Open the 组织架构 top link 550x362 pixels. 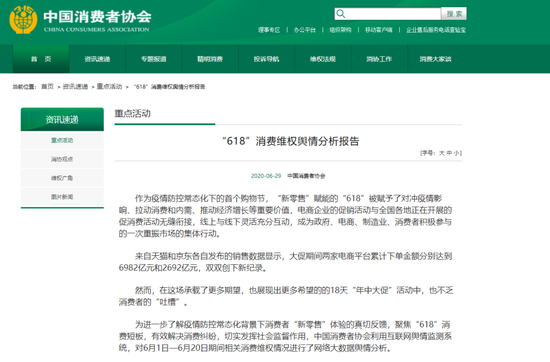click(340, 30)
